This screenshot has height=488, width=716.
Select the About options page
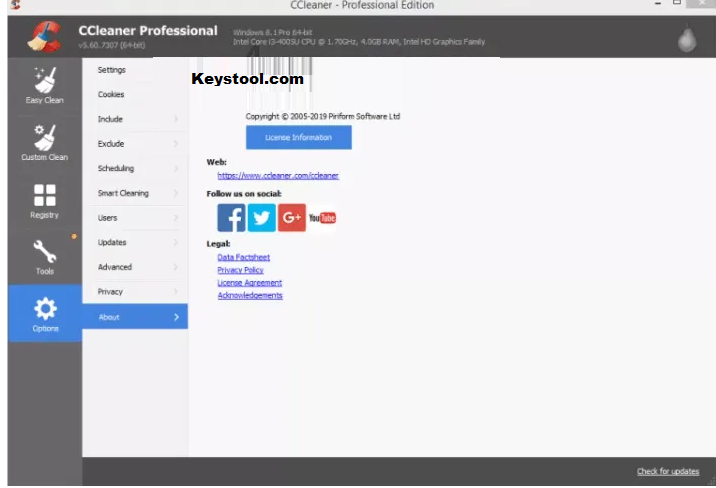coord(135,316)
